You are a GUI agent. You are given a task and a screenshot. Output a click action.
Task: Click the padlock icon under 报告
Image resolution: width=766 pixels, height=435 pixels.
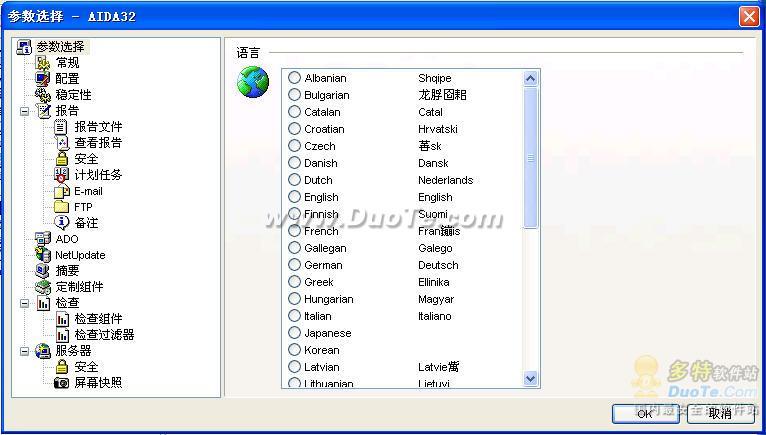(62, 159)
